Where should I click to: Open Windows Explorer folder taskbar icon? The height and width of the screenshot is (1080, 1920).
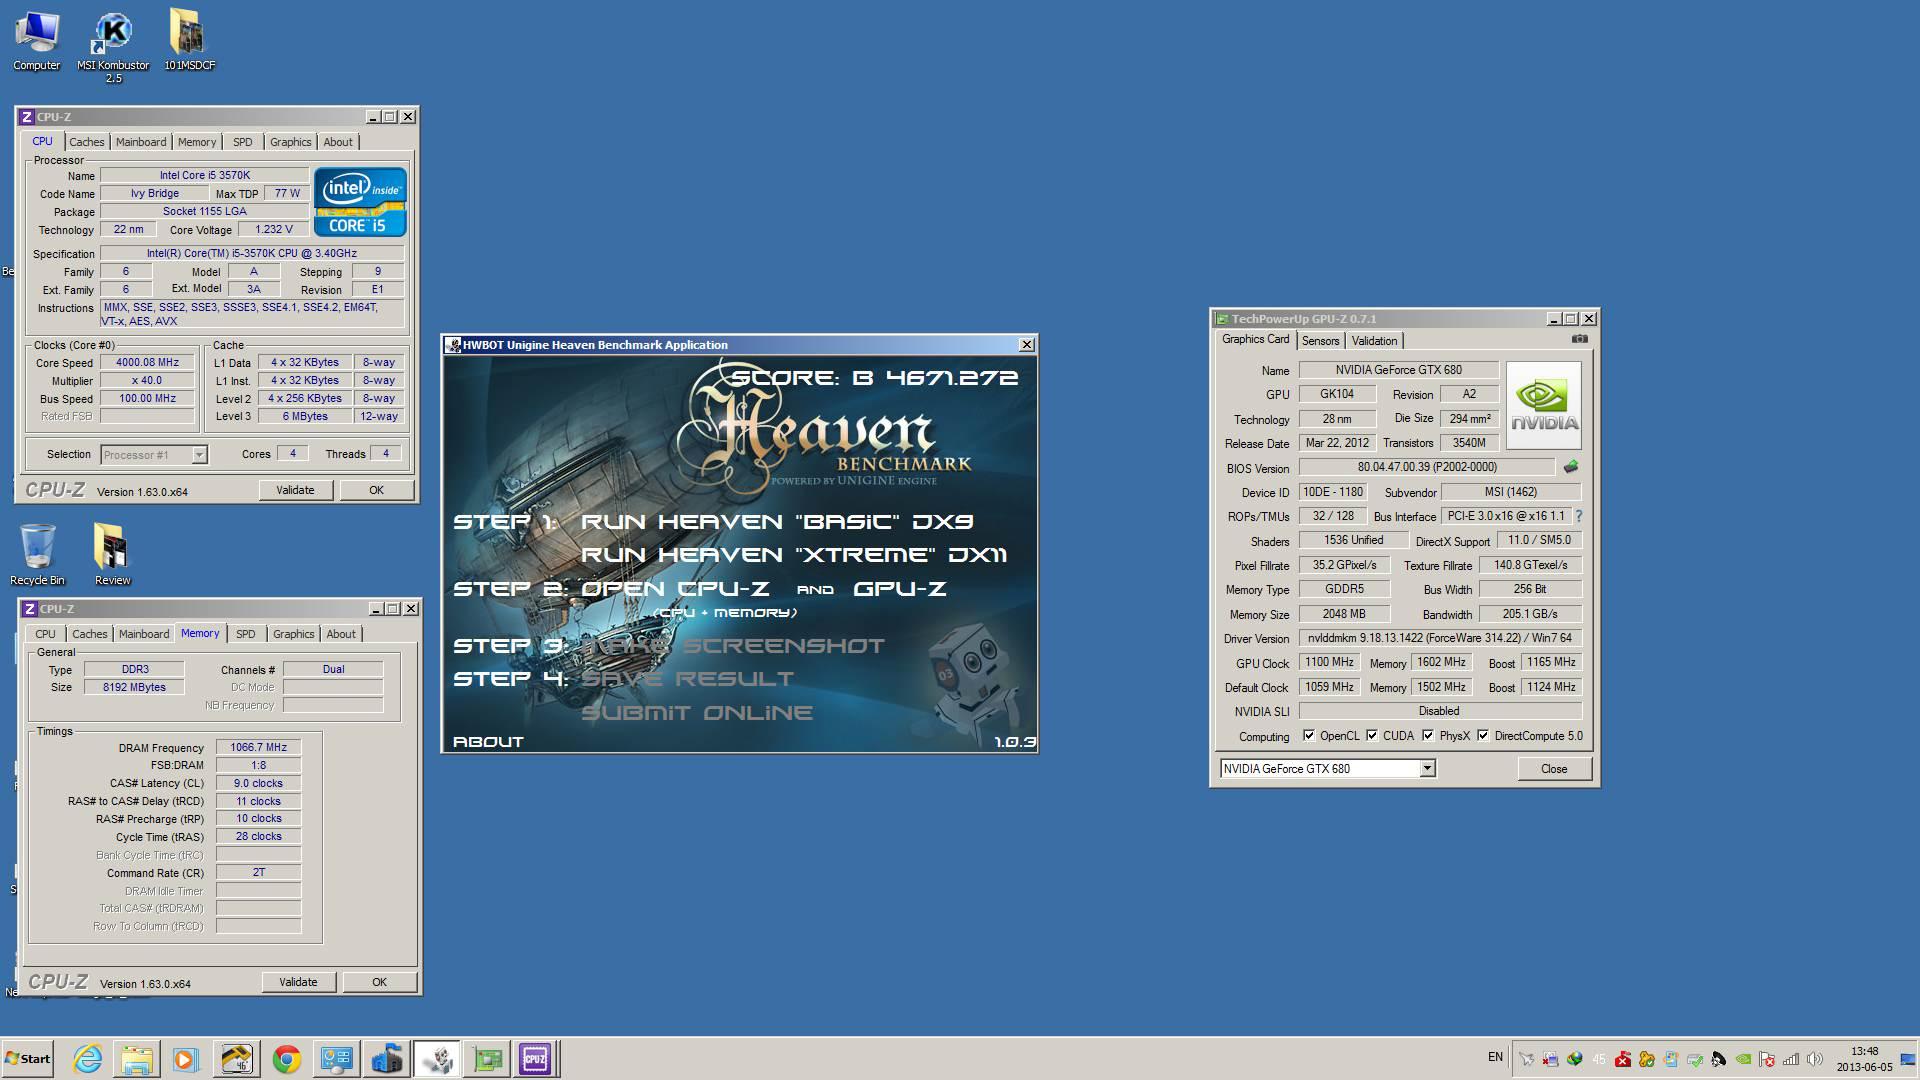pos(137,1058)
